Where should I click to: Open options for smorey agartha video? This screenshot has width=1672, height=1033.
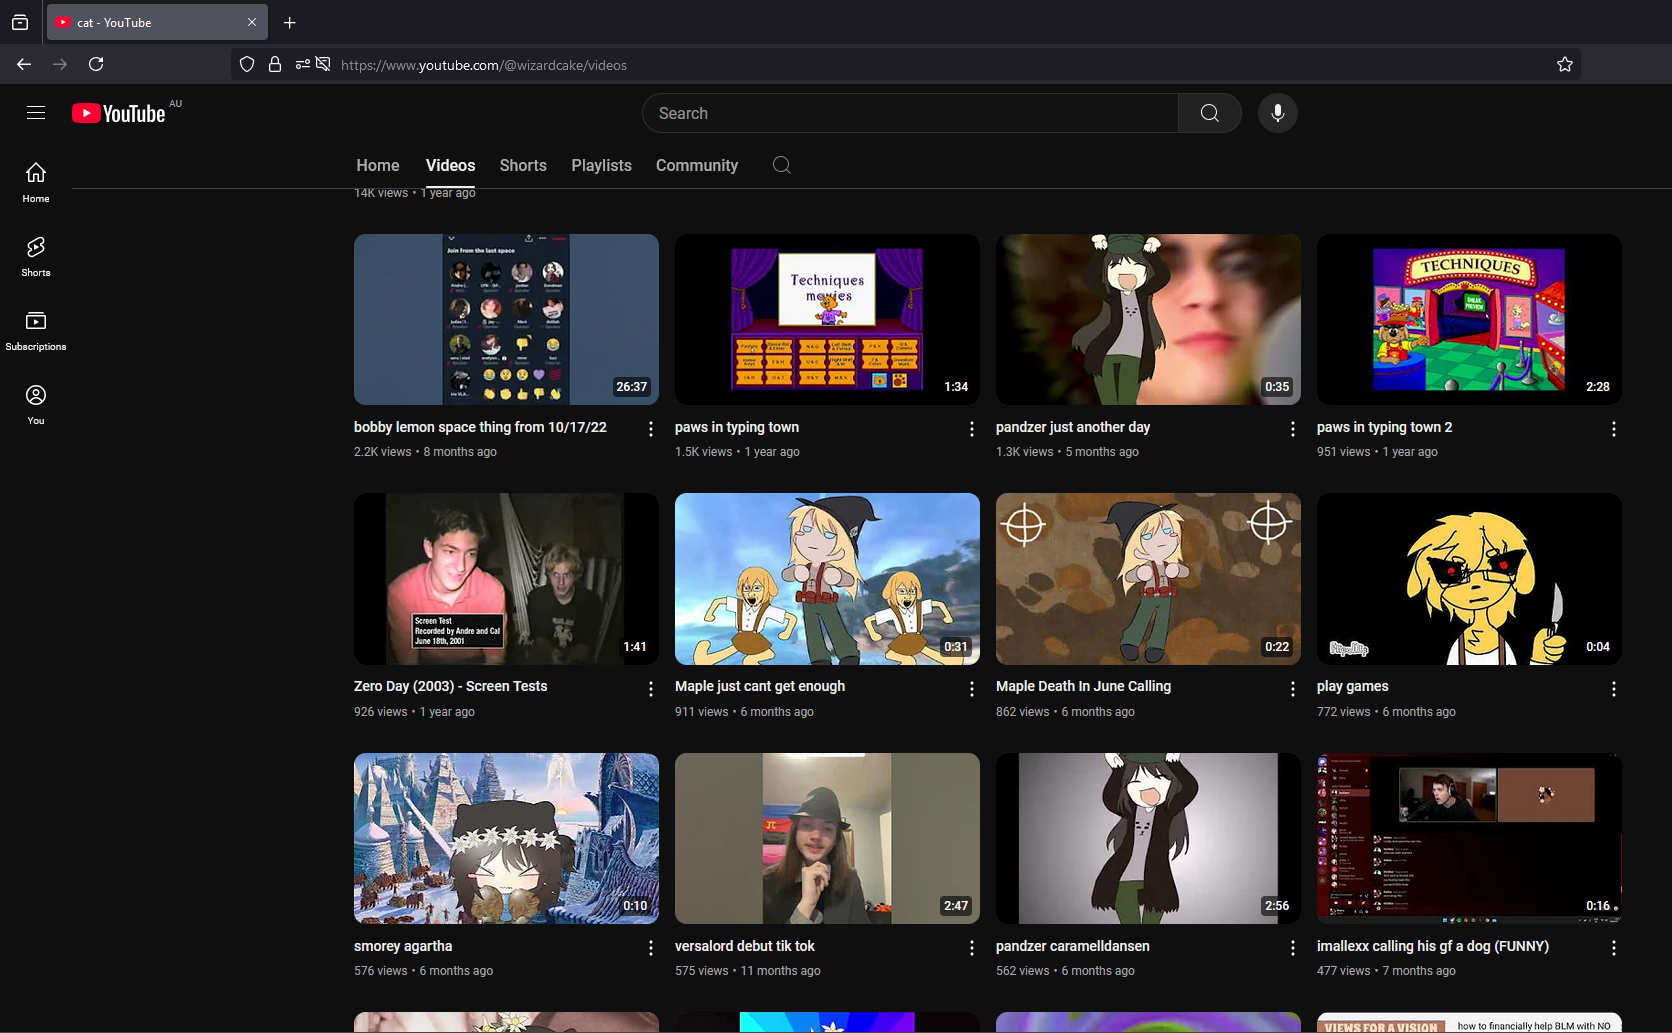click(x=651, y=948)
